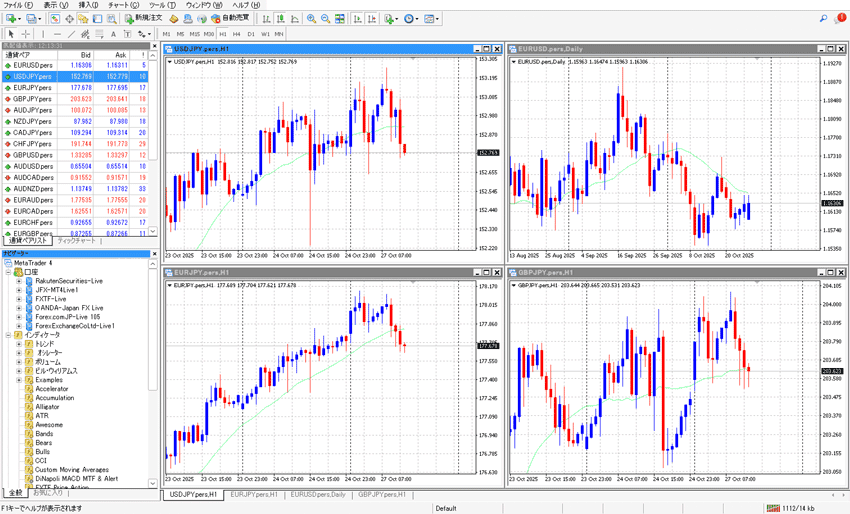Viewport: 850px width, 514px height.
Task: Click Market Watch scrollbar down arrow
Action: tap(153, 232)
